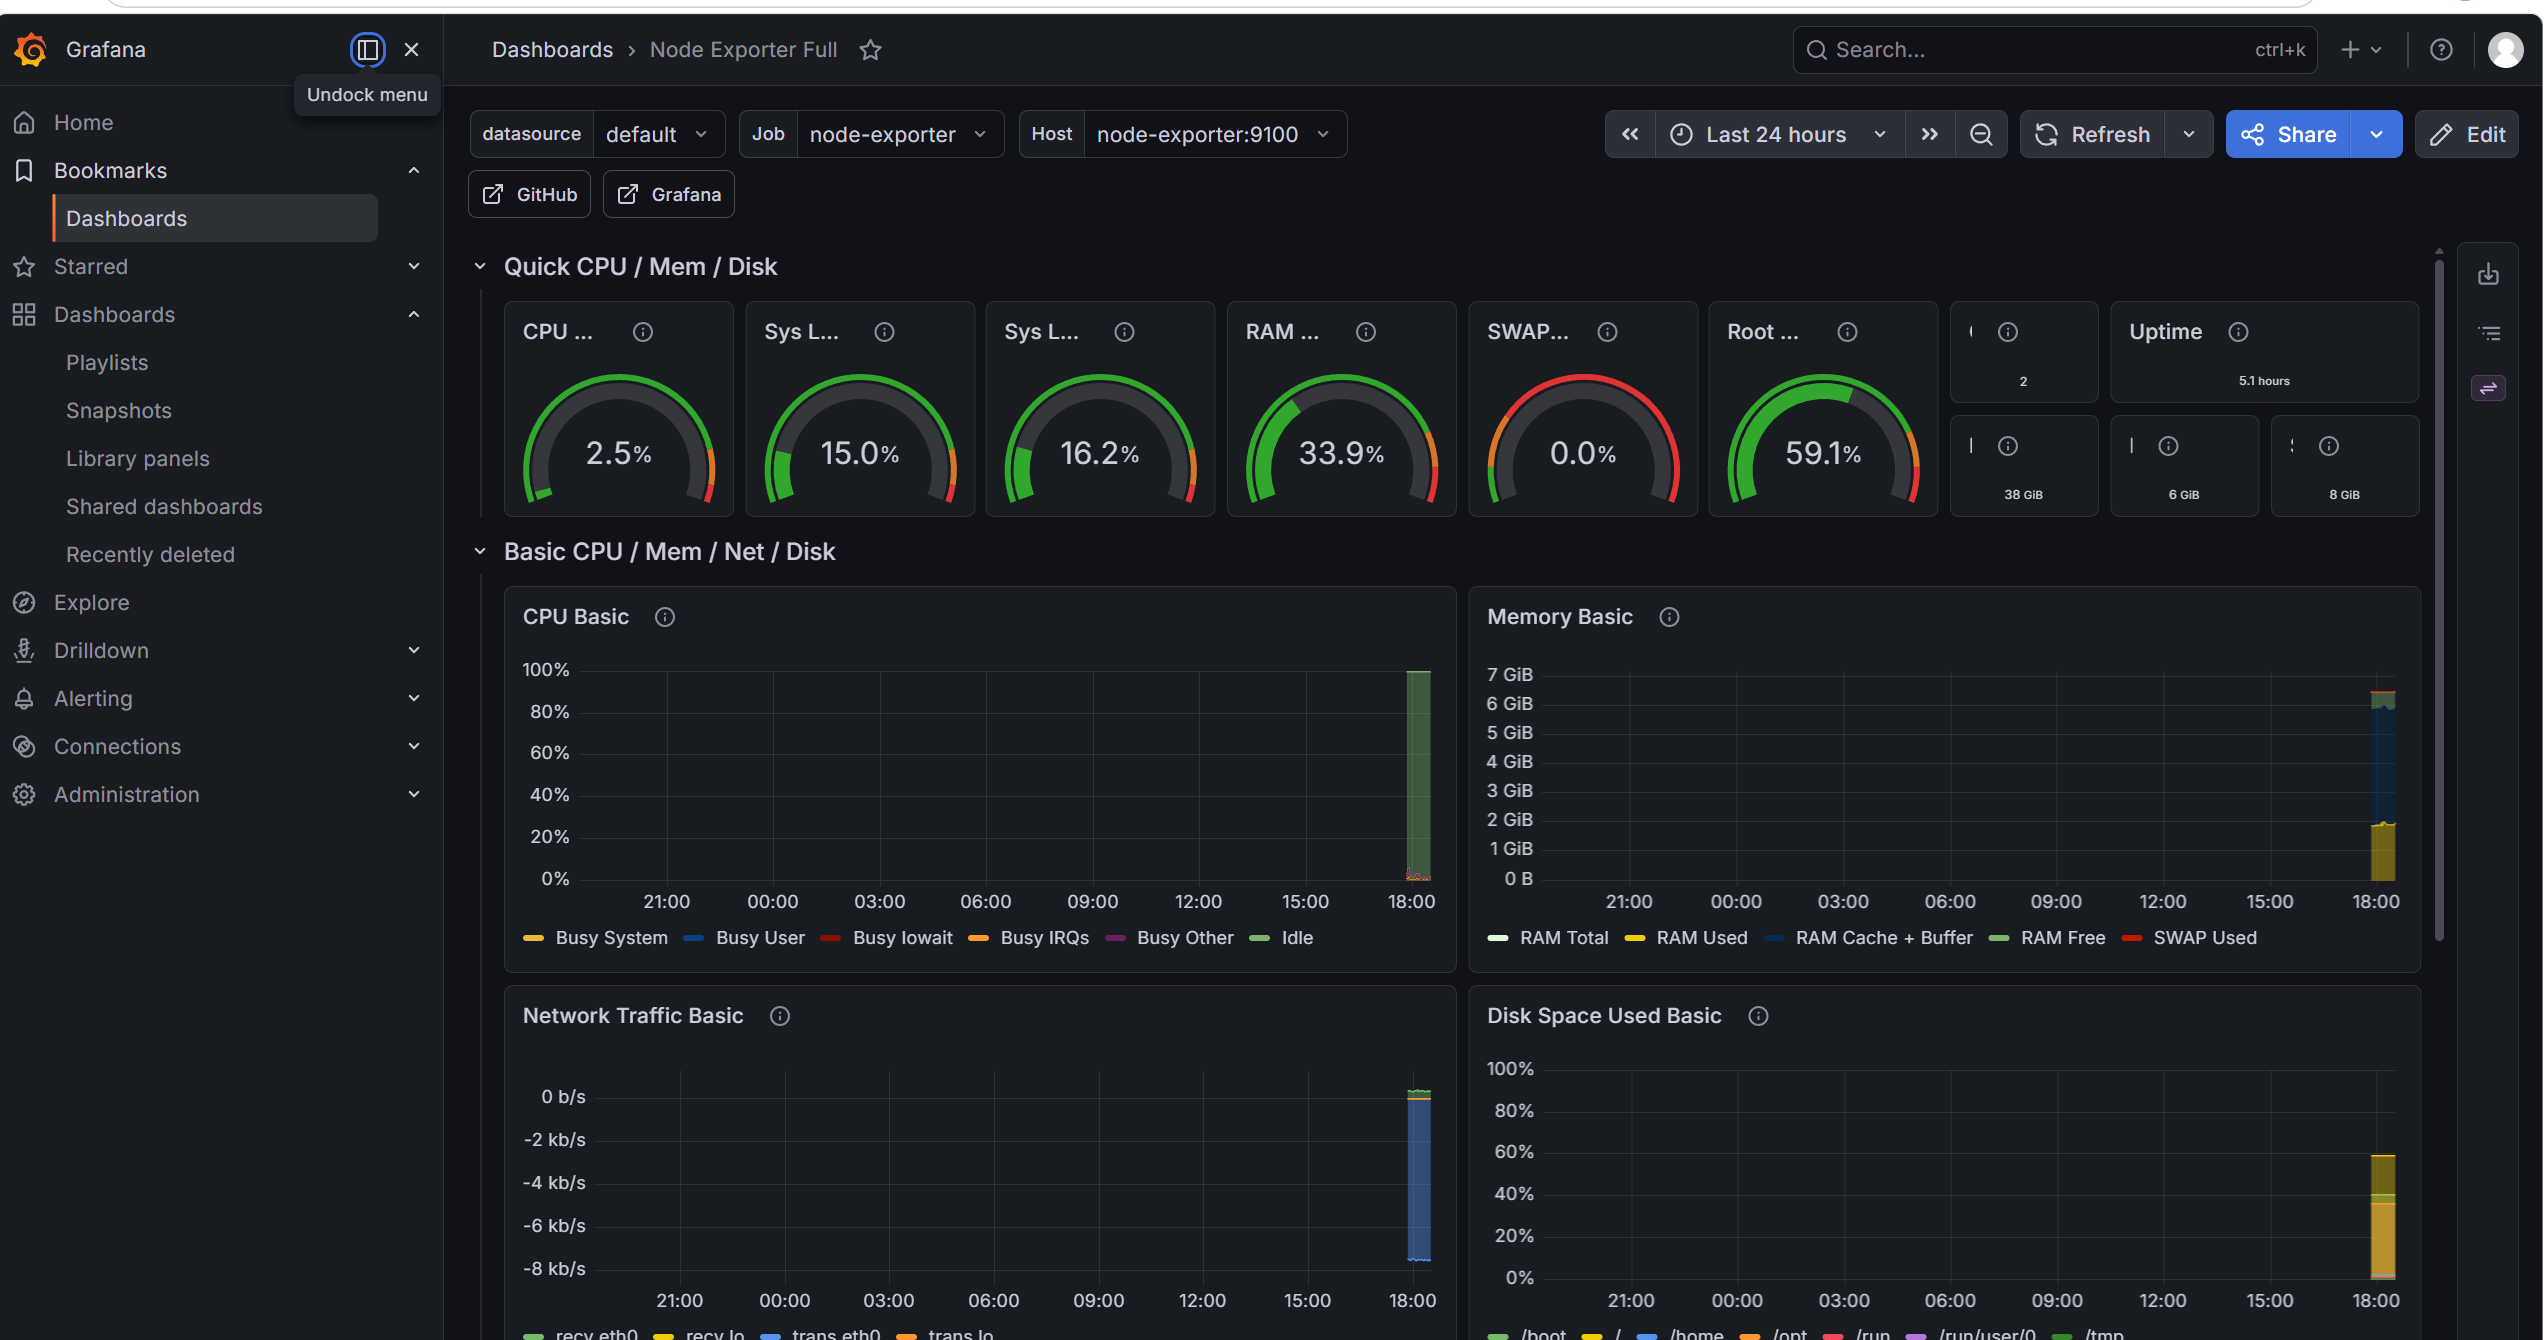Screen dimensions: 2547x1340
Task: Focus the Search field
Action: [2055, 49]
